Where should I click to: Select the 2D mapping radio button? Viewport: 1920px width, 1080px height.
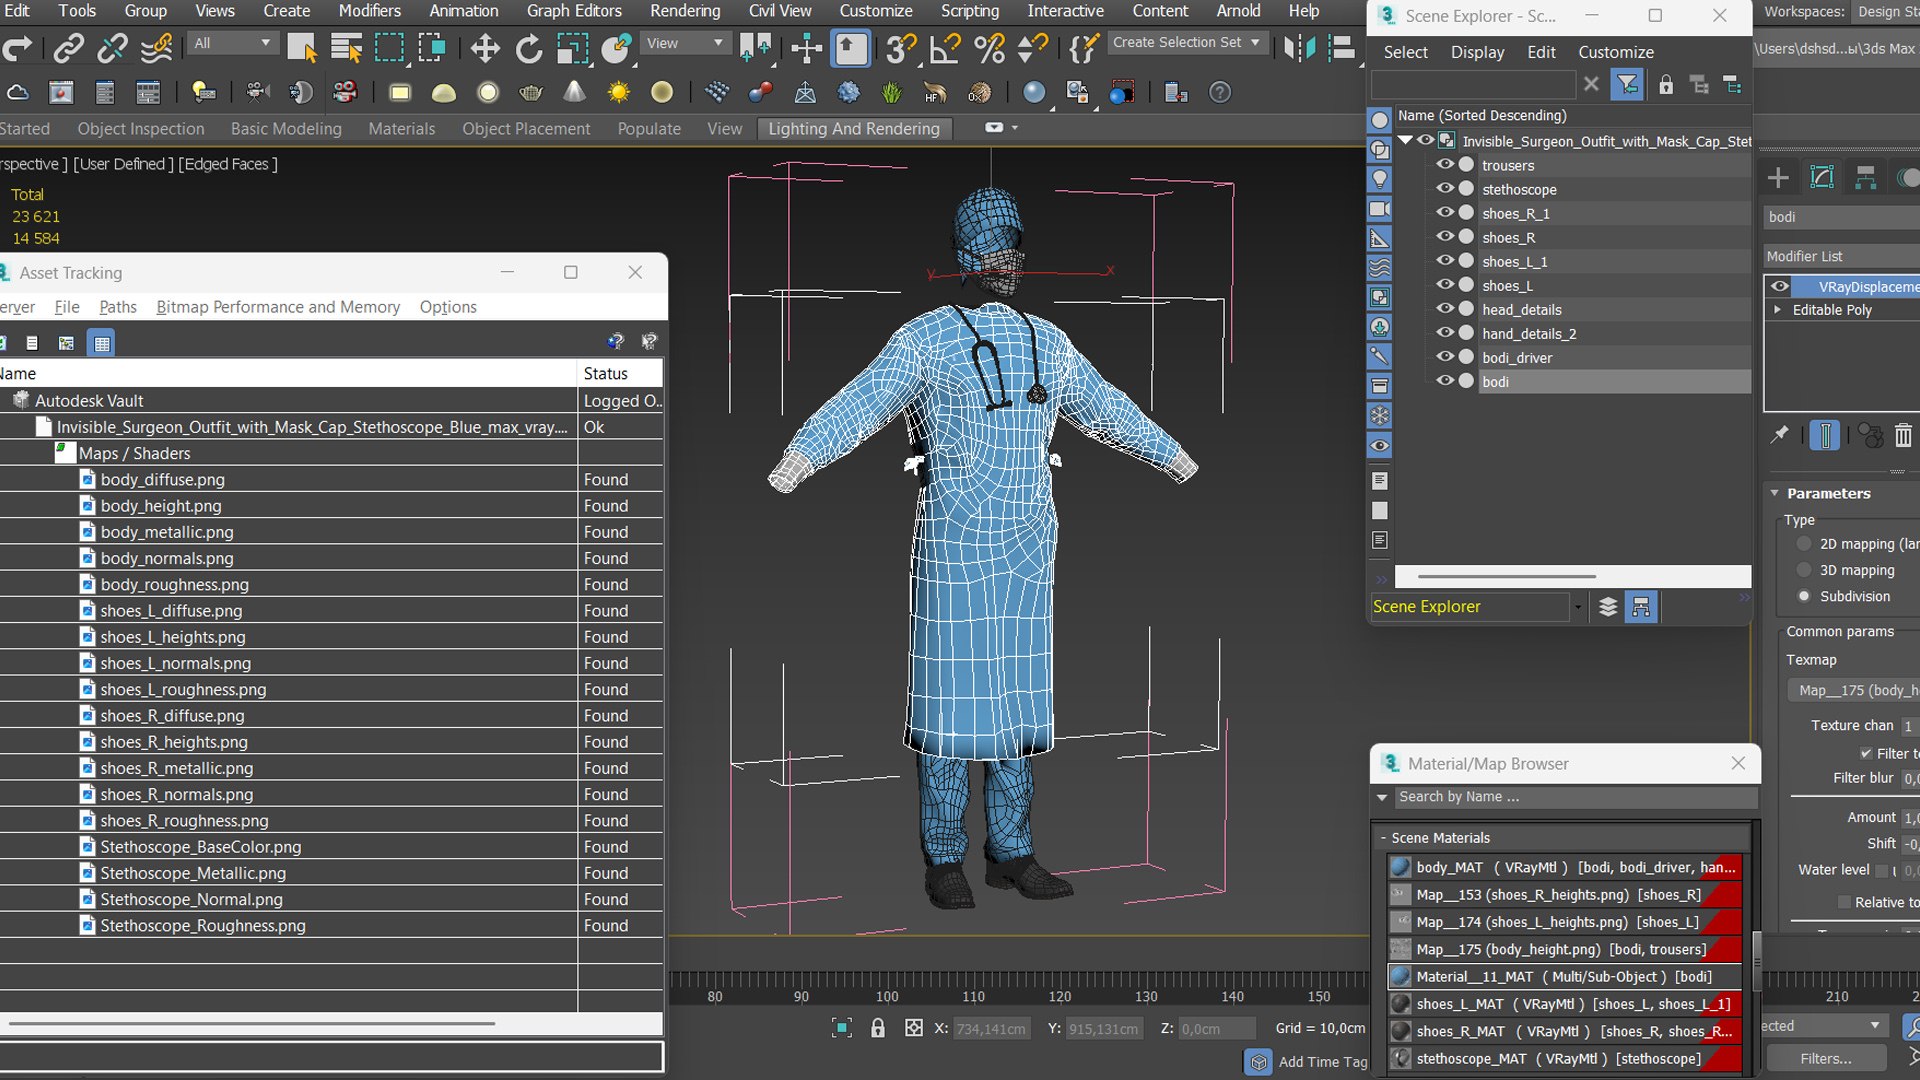(1804, 544)
